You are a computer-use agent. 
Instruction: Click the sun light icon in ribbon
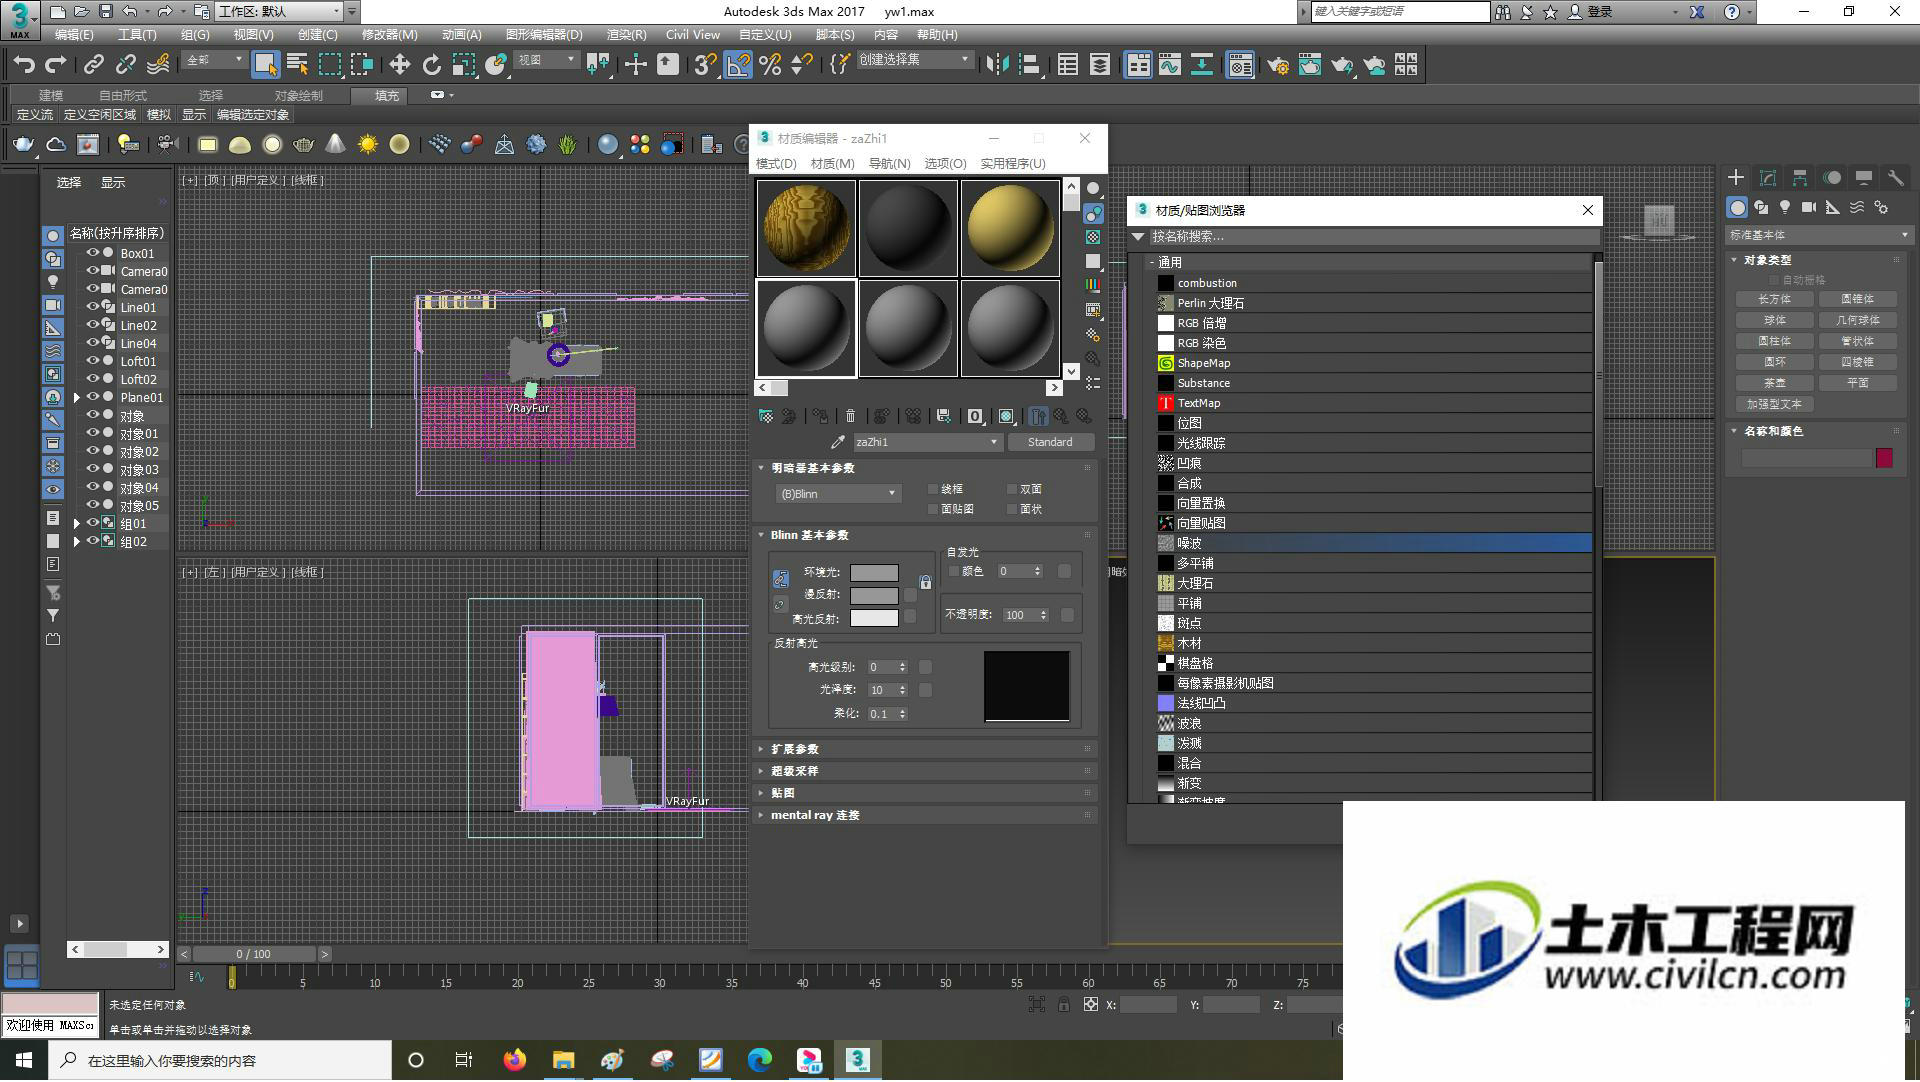point(368,145)
